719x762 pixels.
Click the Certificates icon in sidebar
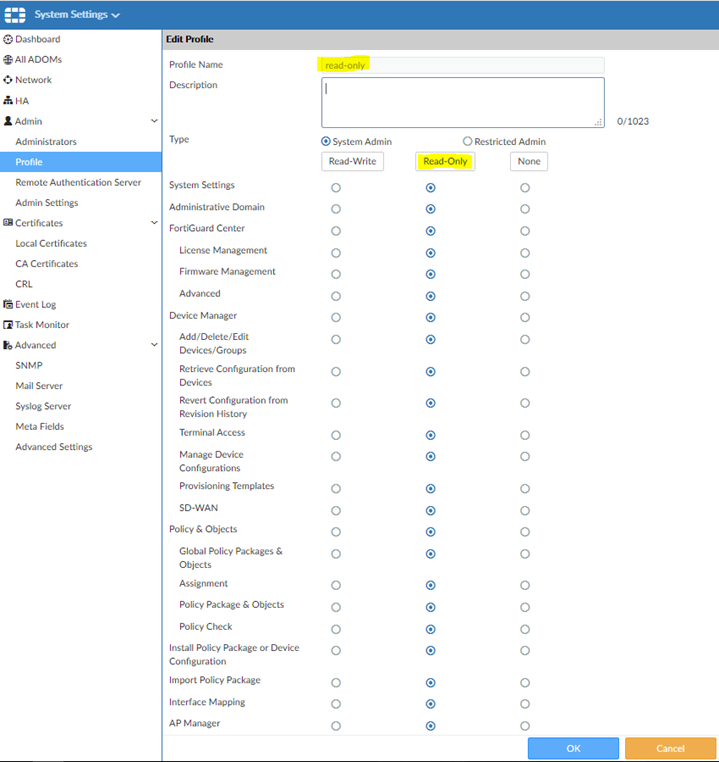click(8, 223)
